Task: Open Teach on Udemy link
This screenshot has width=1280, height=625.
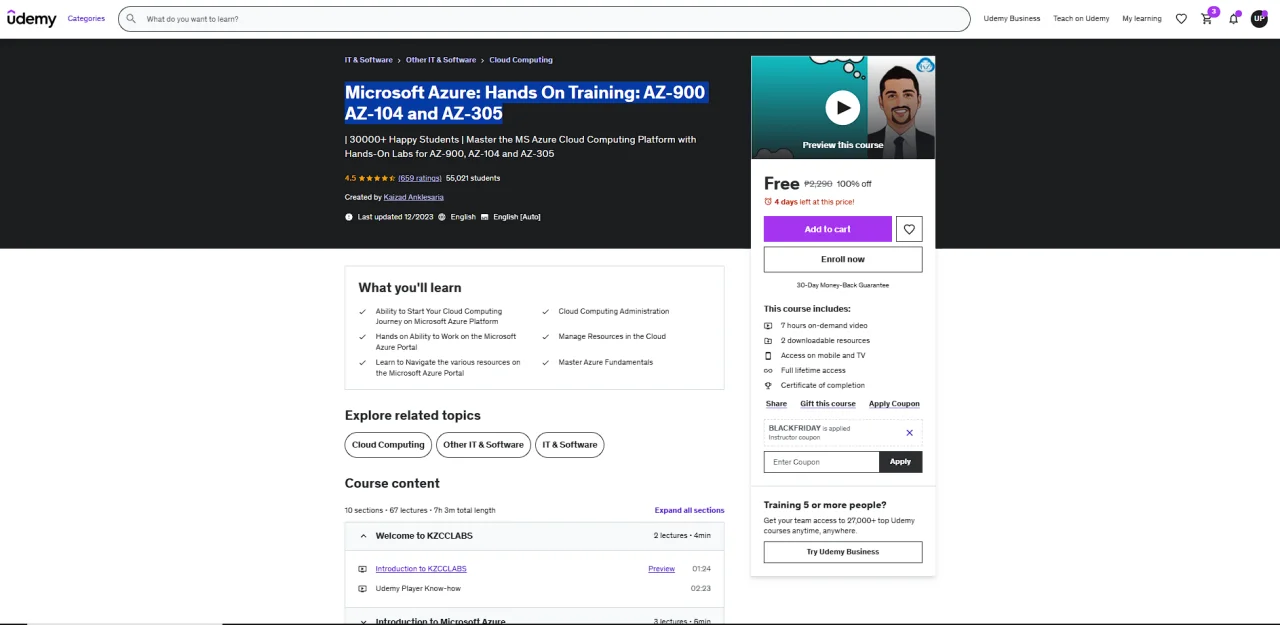Action: tap(1081, 18)
